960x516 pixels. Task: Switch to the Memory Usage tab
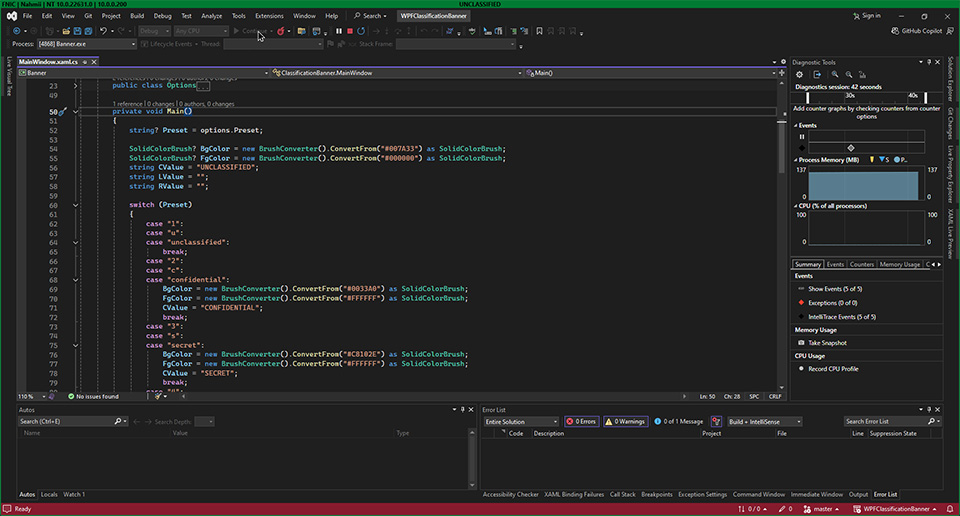coord(899,264)
